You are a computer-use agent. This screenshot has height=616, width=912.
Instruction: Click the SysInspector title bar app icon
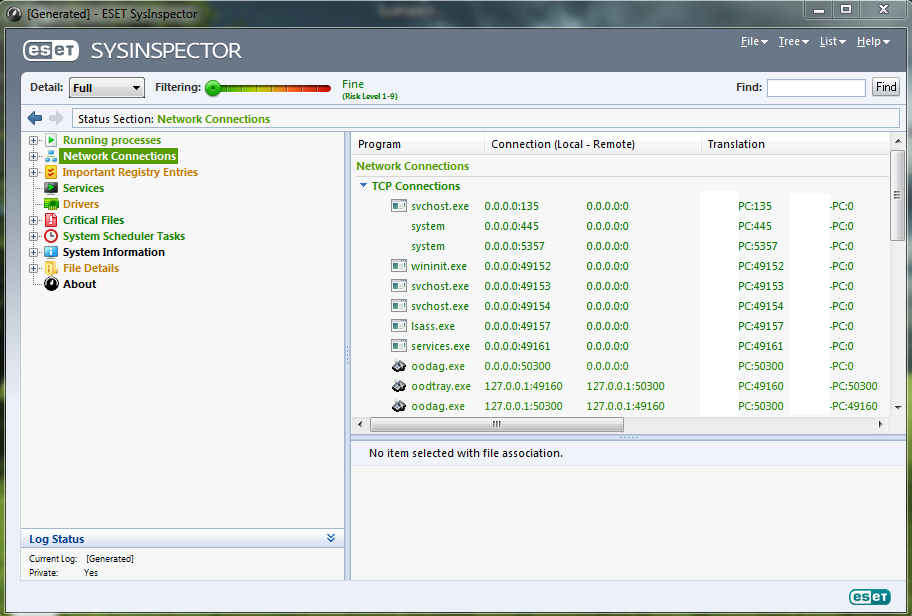(13, 13)
